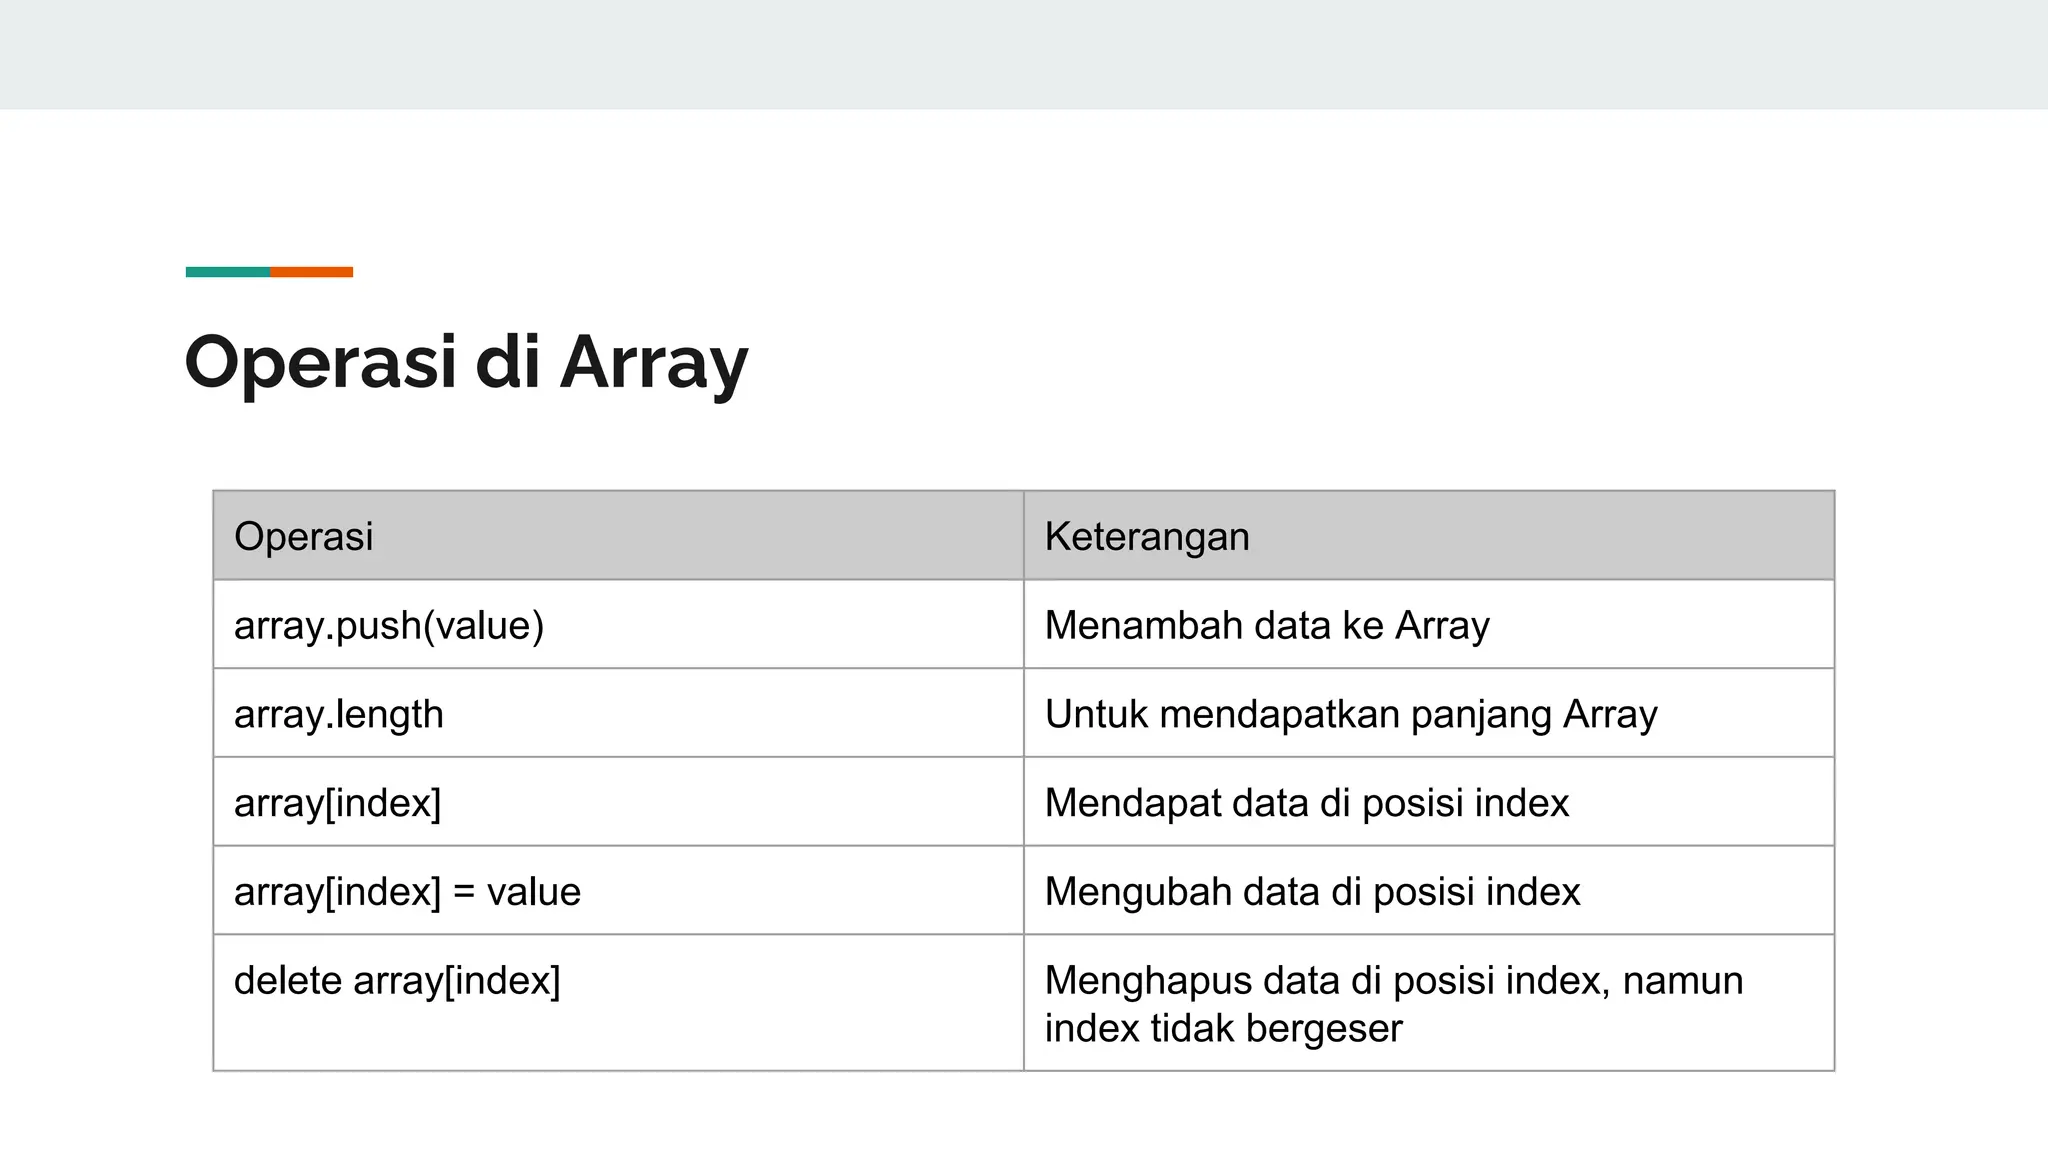Click the slide title 'Operasi di Array'
The width and height of the screenshot is (2048, 1152).
(x=466, y=362)
